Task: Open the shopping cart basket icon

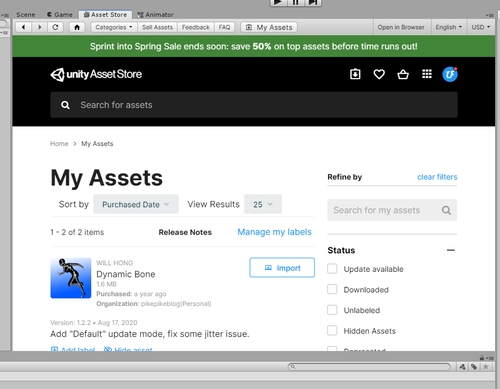Action: point(403,74)
